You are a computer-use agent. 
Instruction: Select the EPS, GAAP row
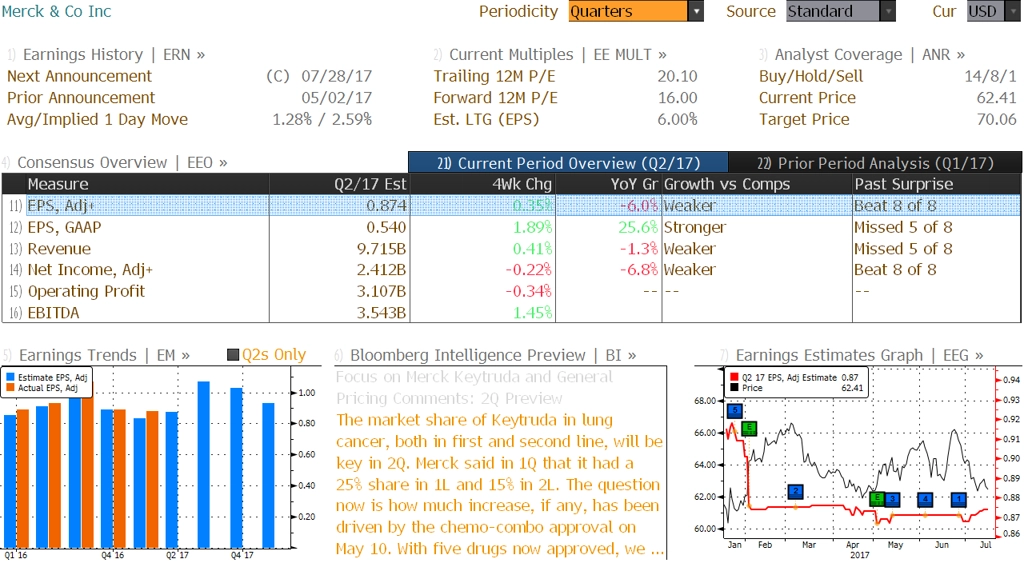coord(511,227)
